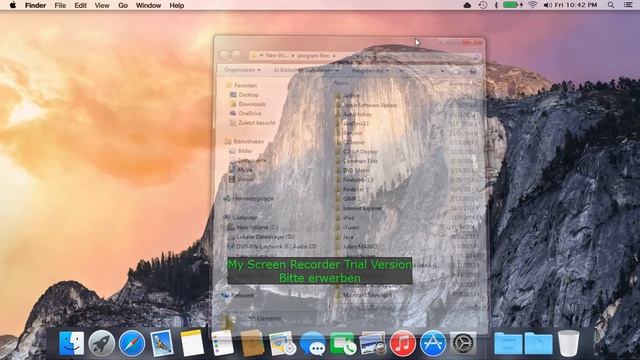The width and height of the screenshot is (640, 360).
Task: Click the Spotlight search magnifier
Action: 611,5
